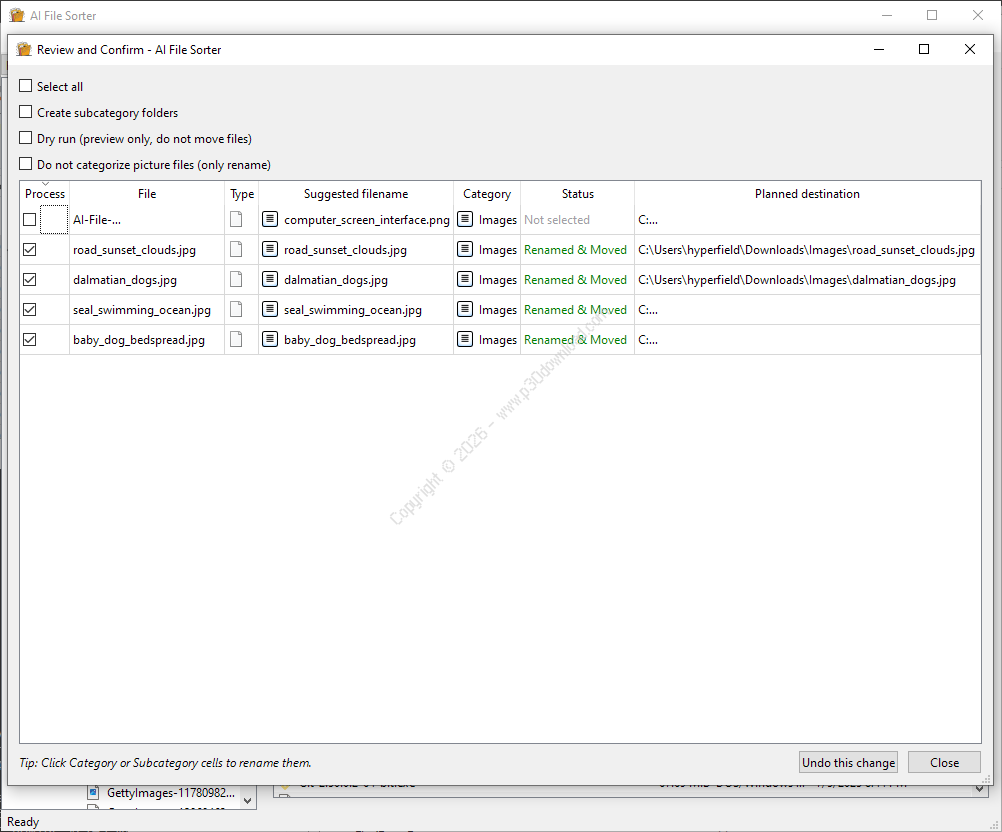Enable Create subcategory folders option
1002x832 pixels.
tap(26, 113)
